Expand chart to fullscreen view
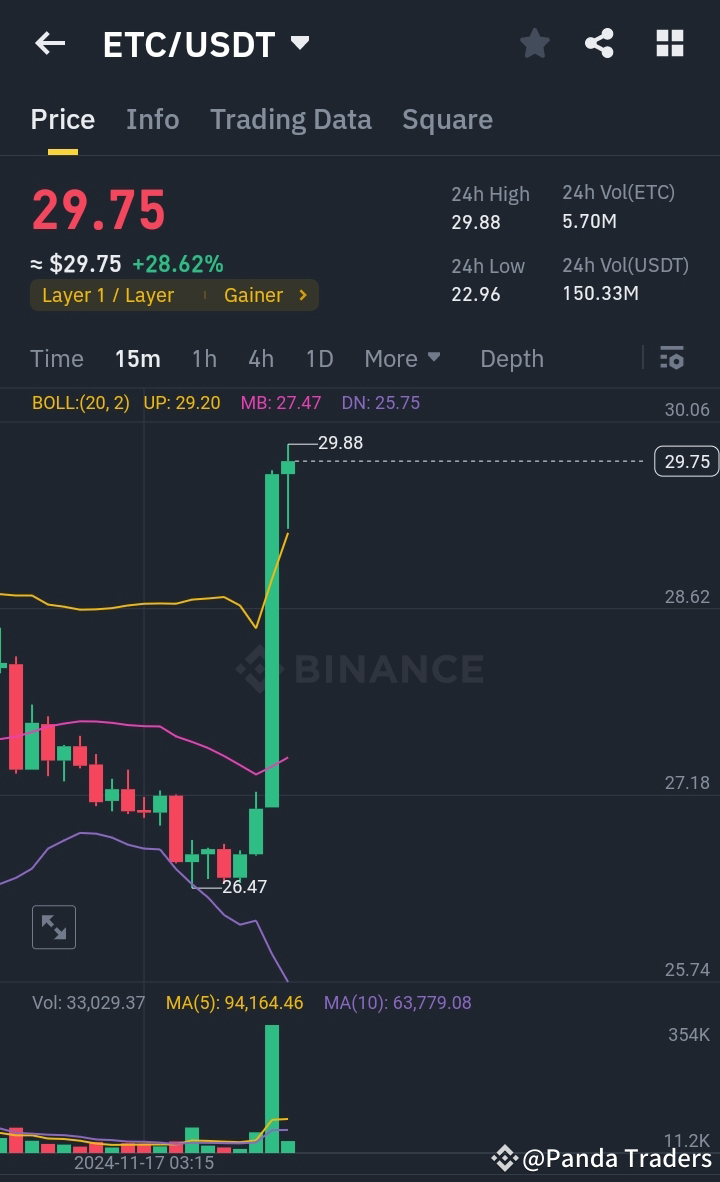 click(54, 927)
